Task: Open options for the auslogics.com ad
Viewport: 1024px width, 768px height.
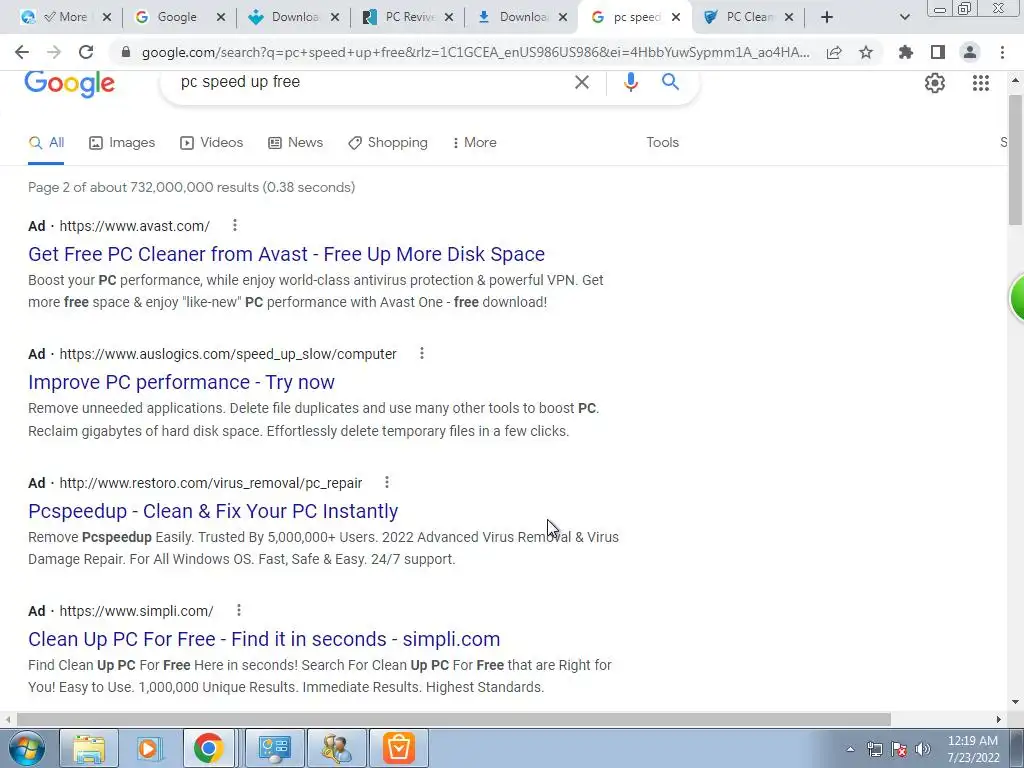Action: point(422,353)
